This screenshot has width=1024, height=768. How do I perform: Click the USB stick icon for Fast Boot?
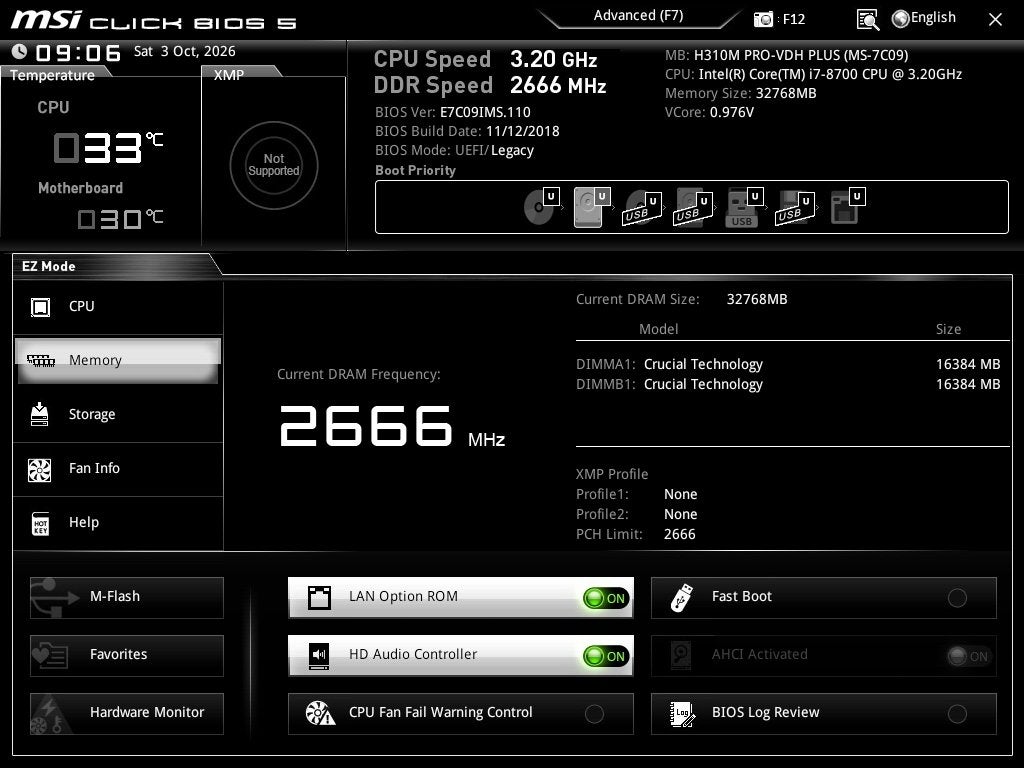click(x=681, y=598)
